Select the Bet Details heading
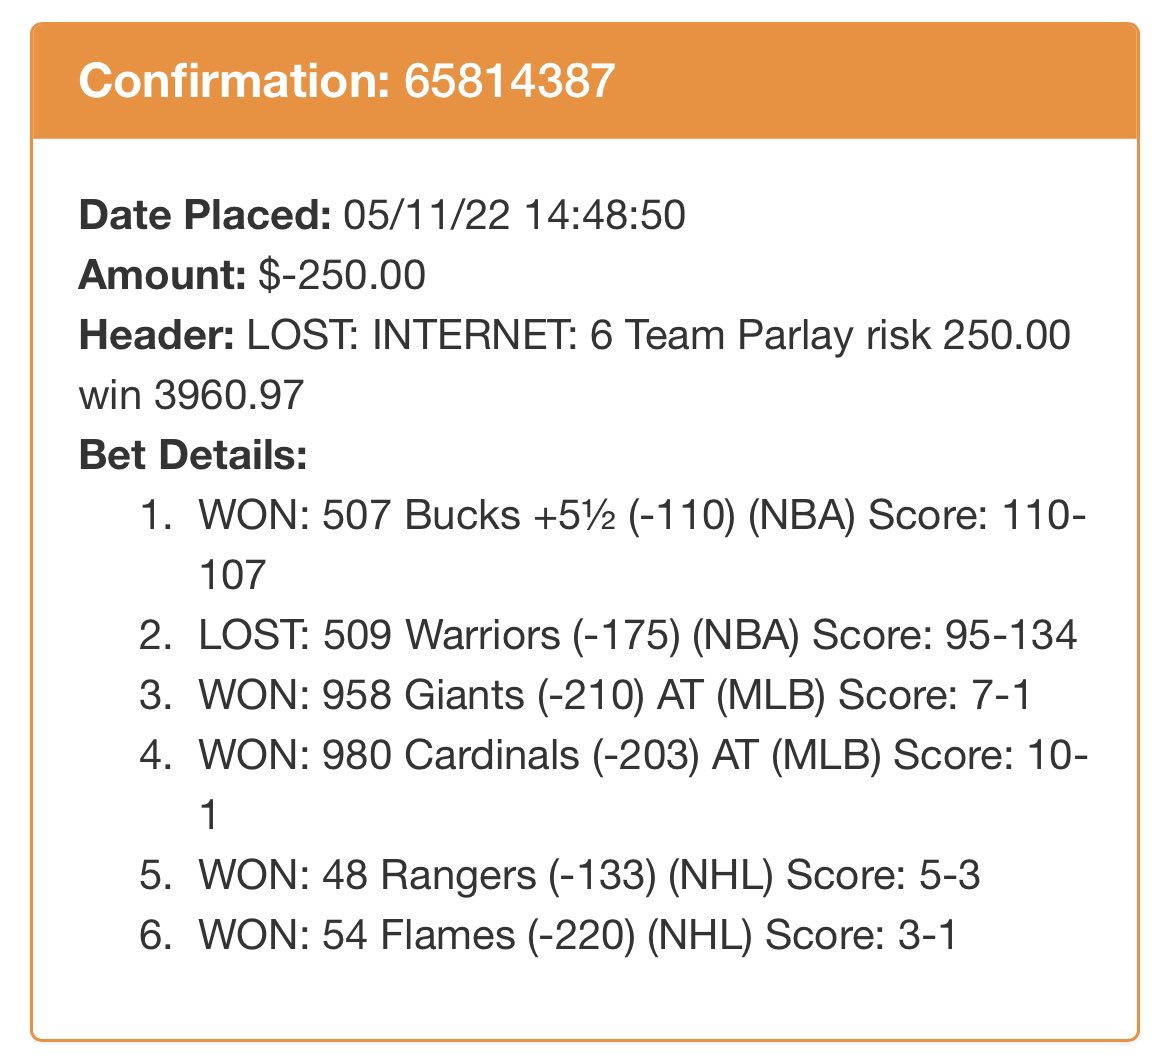This screenshot has width=1170, height=1062. coord(193,455)
